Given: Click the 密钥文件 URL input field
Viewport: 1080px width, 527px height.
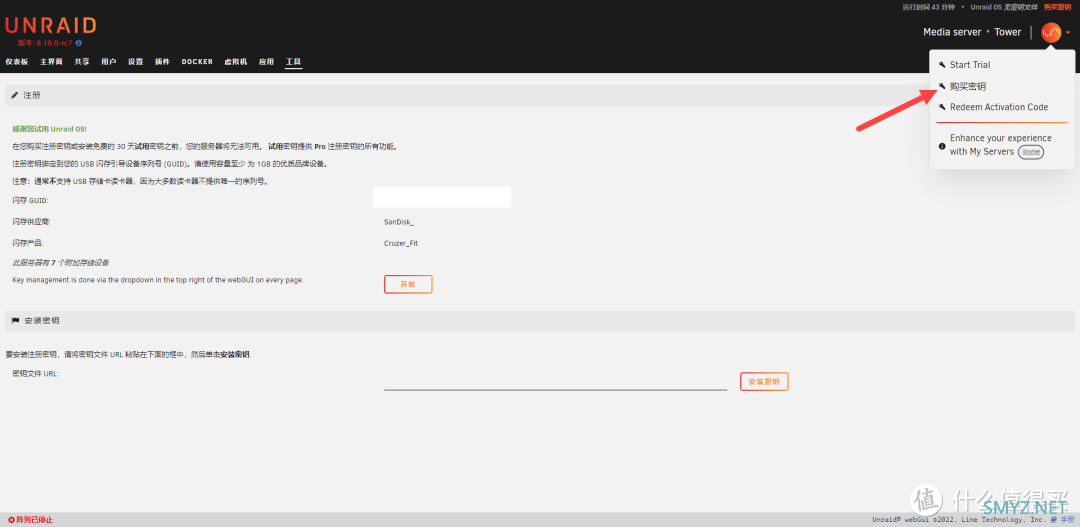Looking at the screenshot, I should click(x=555, y=382).
